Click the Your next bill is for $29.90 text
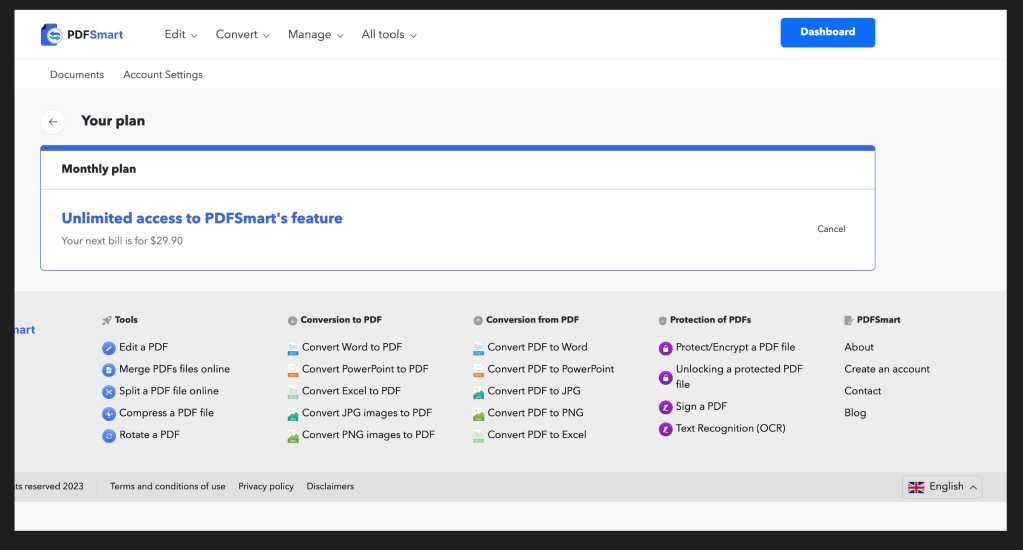The height and width of the screenshot is (550, 1023). tap(122, 241)
